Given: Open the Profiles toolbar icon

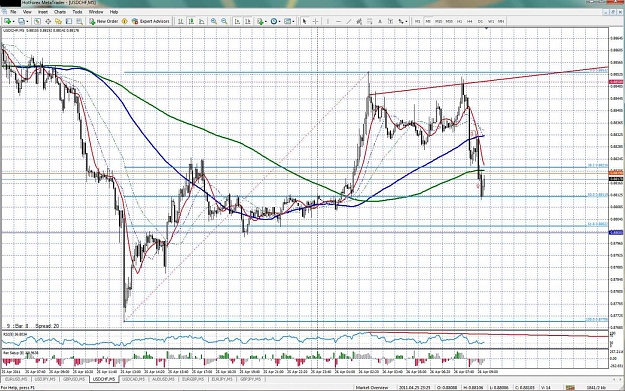Looking at the screenshot, I should tap(21, 21).
